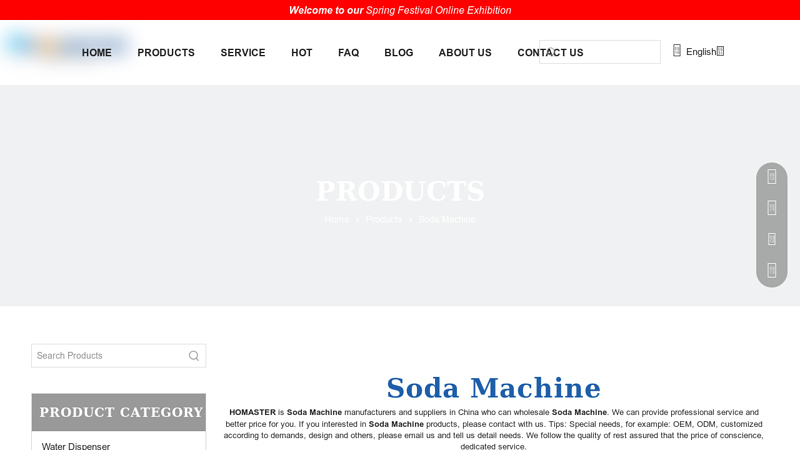This screenshot has width=800, height=450.
Task: Click the PRODUCT CATEGORY header
Action: (x=118, y=412)
